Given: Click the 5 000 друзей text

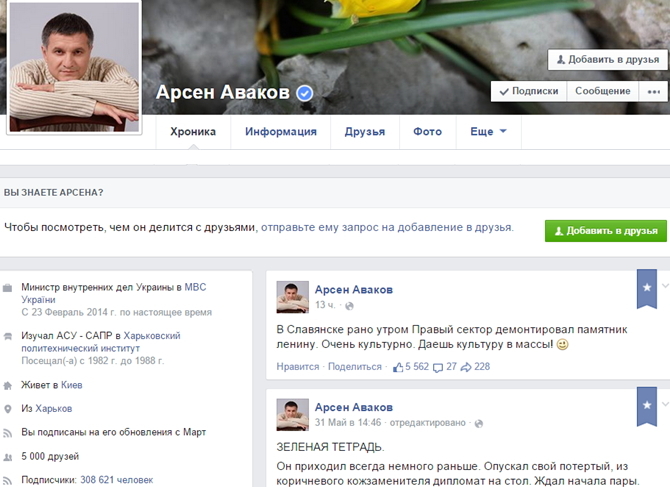Looking at the screenshot, I should (x=50, y=457).
